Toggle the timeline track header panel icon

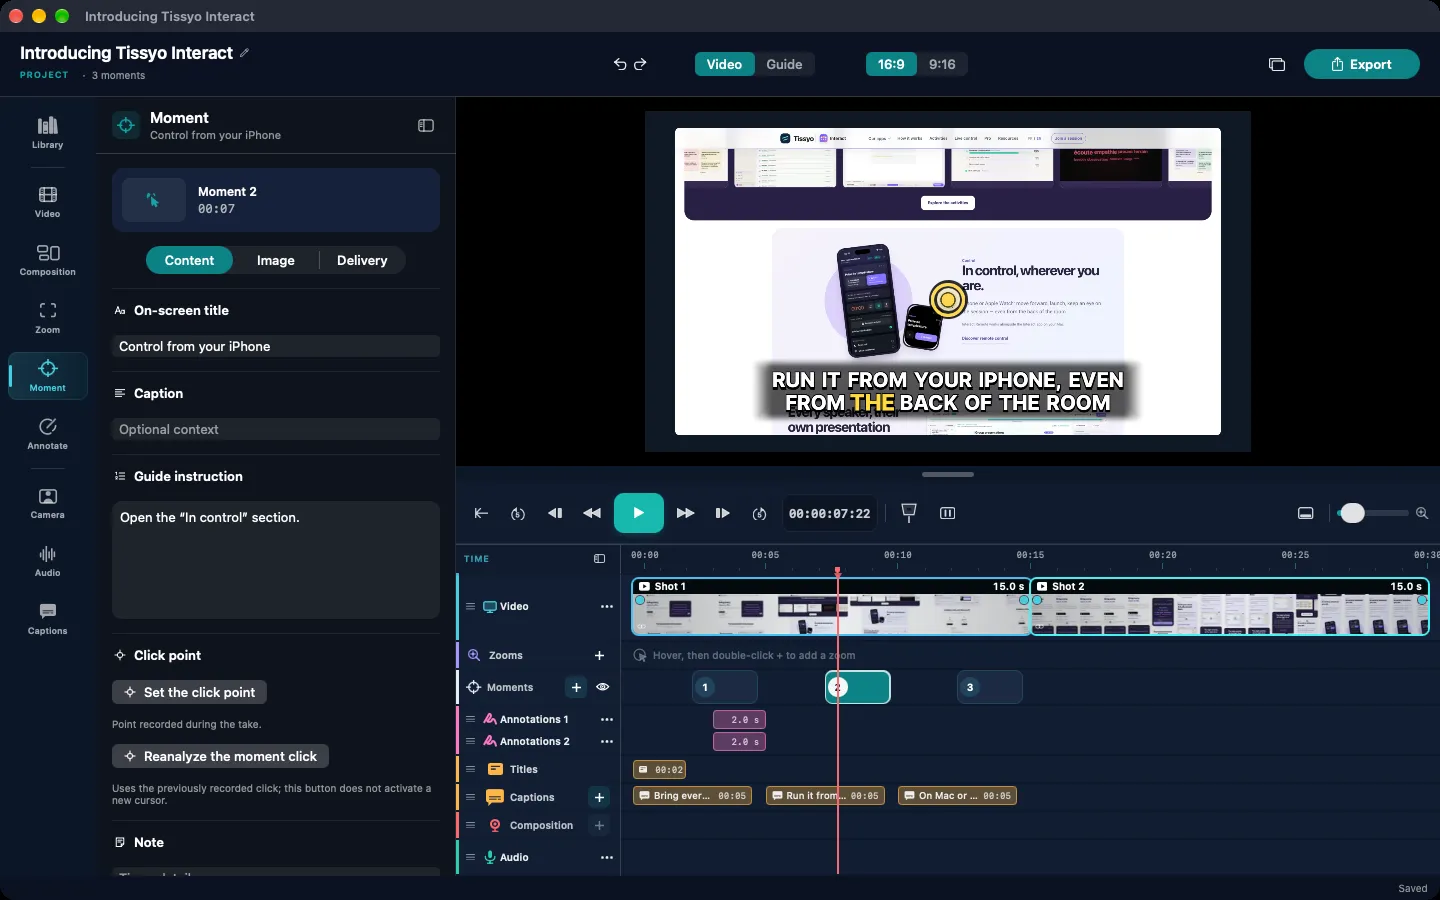pyautogui.click(x=600, y=559)
